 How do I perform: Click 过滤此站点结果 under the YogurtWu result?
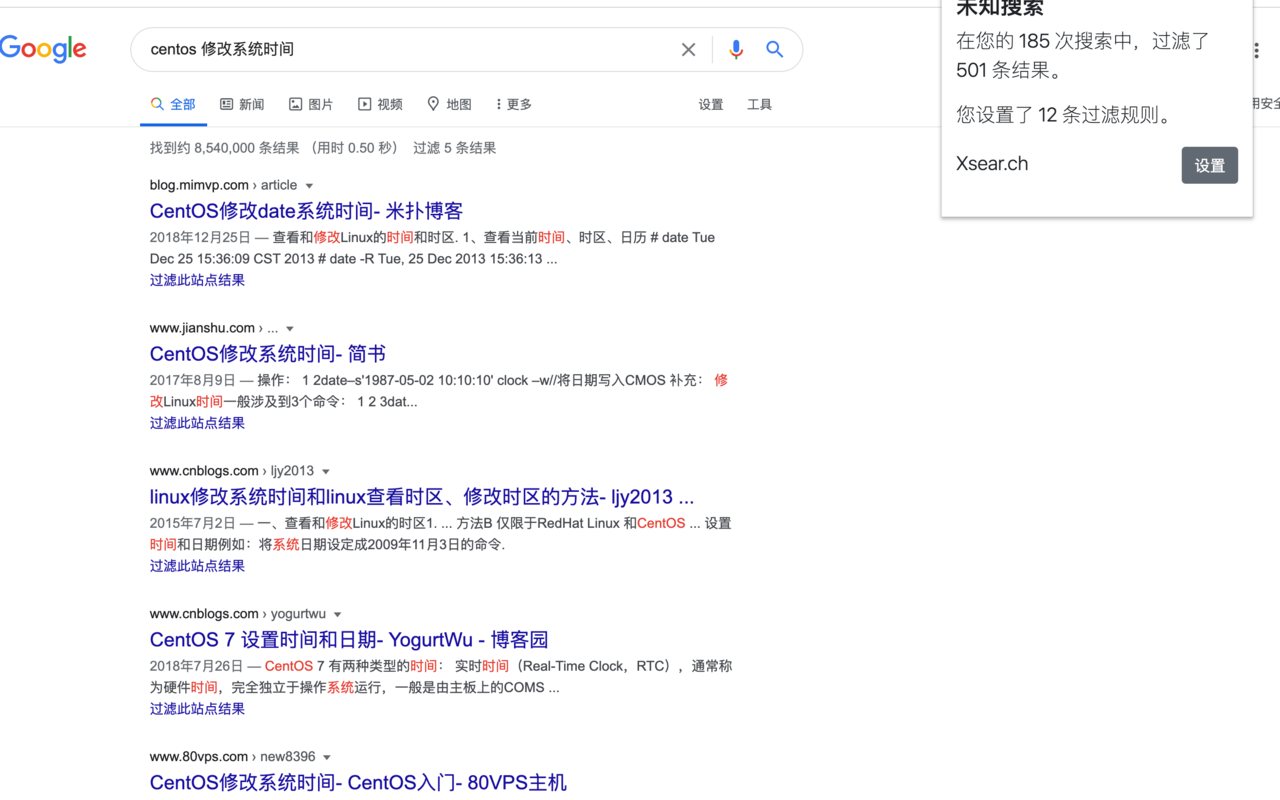pos(197,709)
